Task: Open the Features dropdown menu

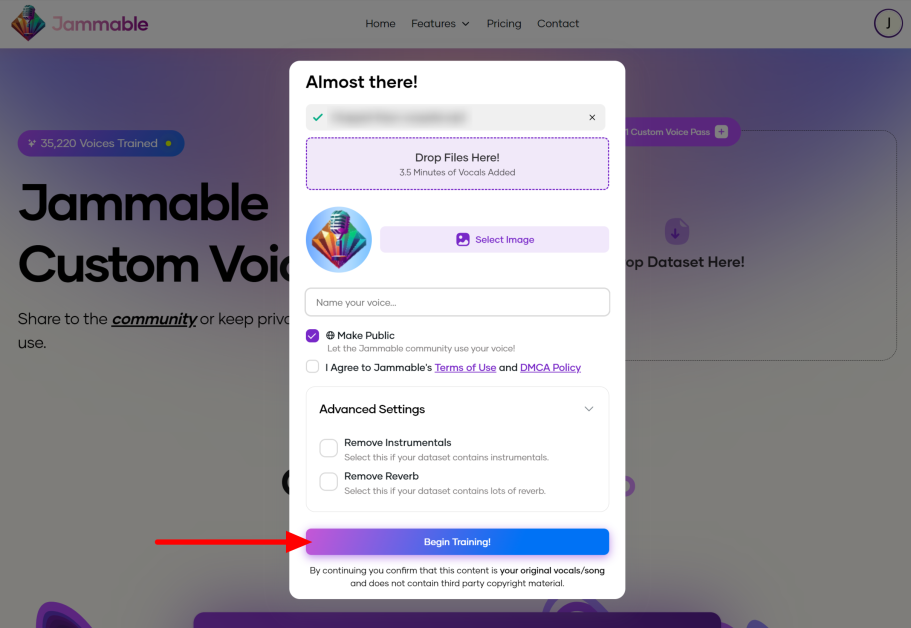Action: [x=440, y=24]
